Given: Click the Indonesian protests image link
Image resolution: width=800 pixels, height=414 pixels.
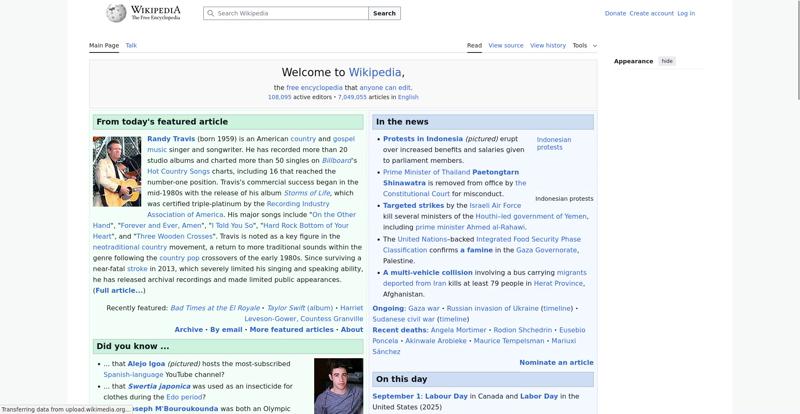Looking at the screenshot, I should (554, 143).
